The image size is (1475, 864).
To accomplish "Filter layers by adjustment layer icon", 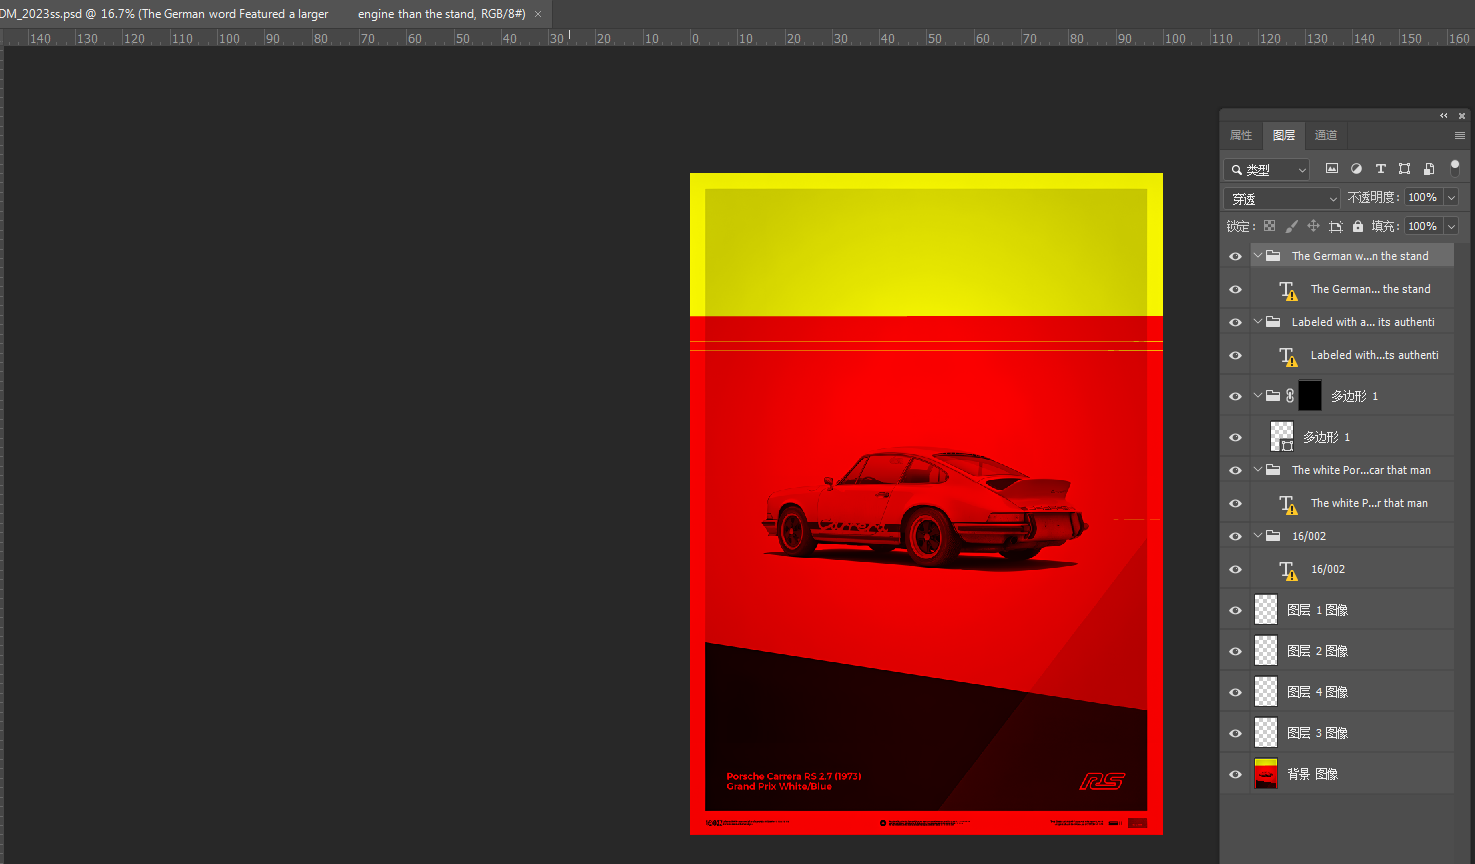I will pyautogui.click(x=1356, y=169).
